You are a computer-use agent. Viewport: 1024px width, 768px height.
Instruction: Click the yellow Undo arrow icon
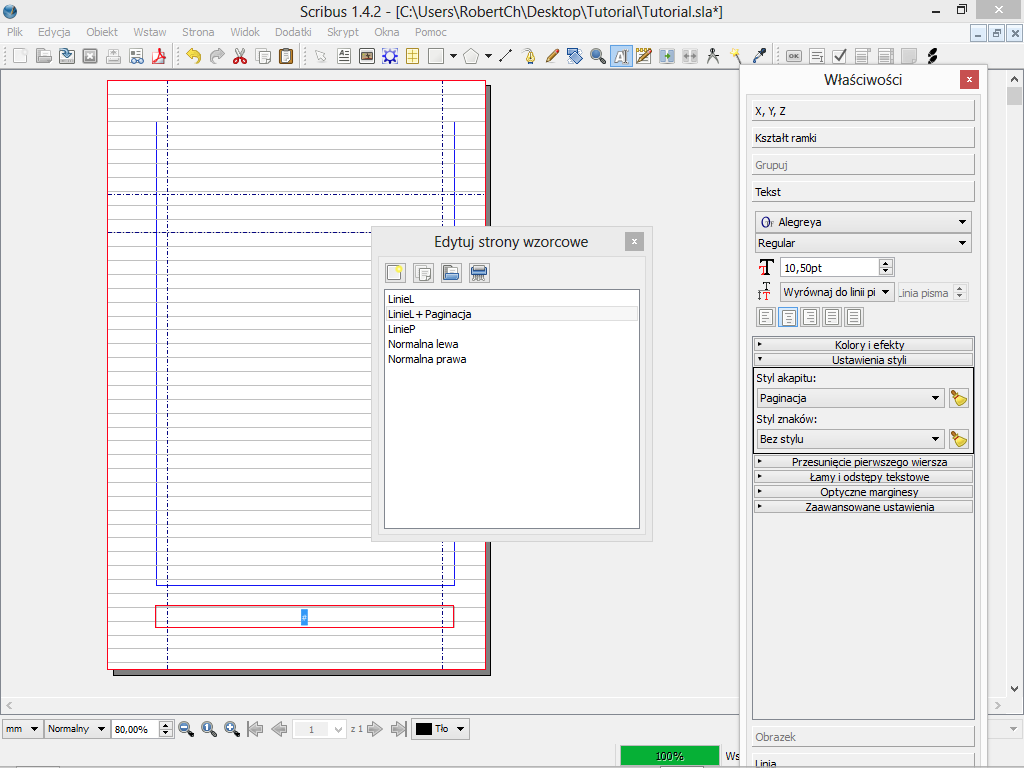[193, 56]
